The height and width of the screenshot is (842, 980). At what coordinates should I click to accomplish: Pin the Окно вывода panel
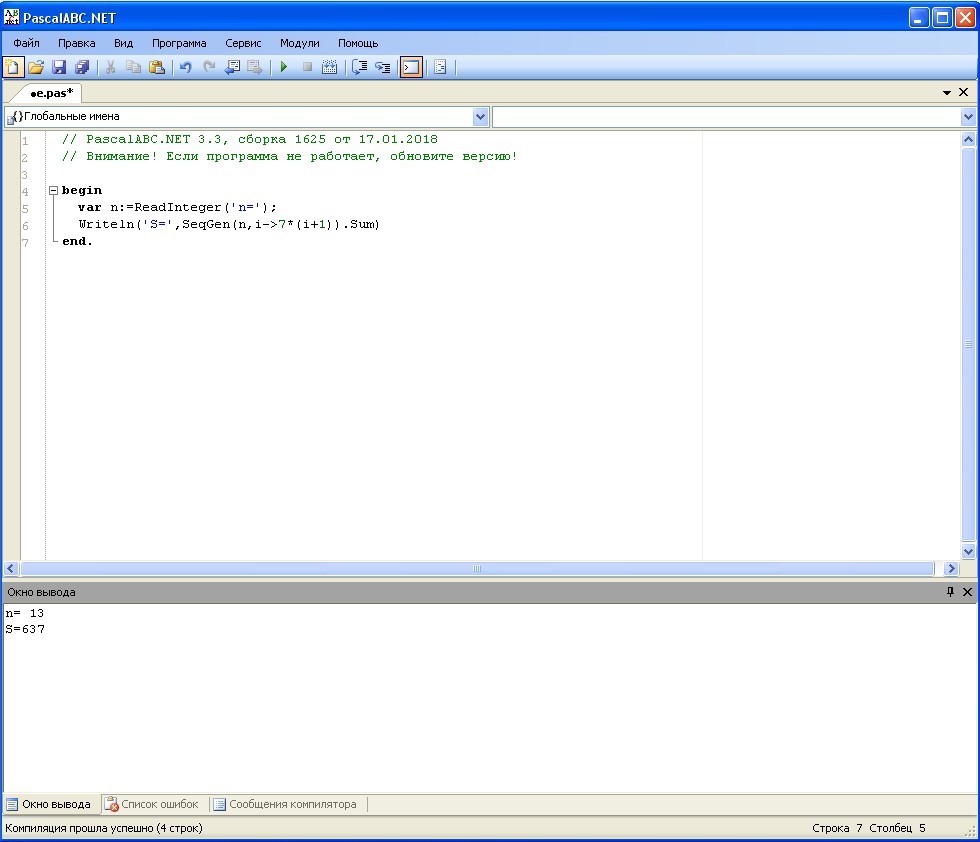point(950,592)
